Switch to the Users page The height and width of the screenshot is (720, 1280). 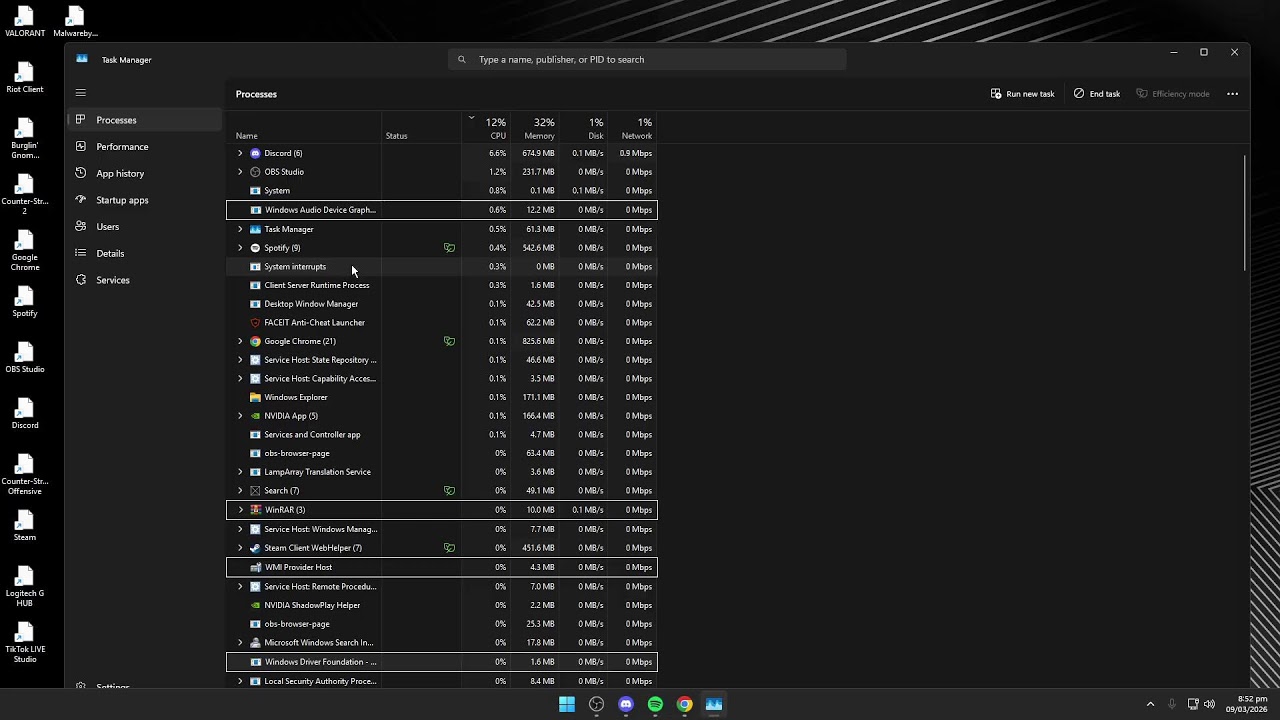tap(145, 227)
